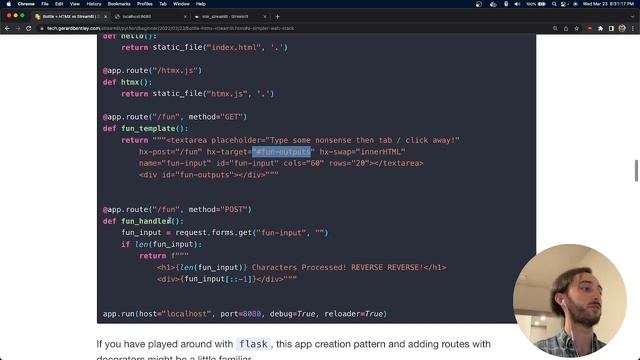Open Spotlight search in menu bar
This screenshot has width=640, height=360.
click(x=554, y=4)
